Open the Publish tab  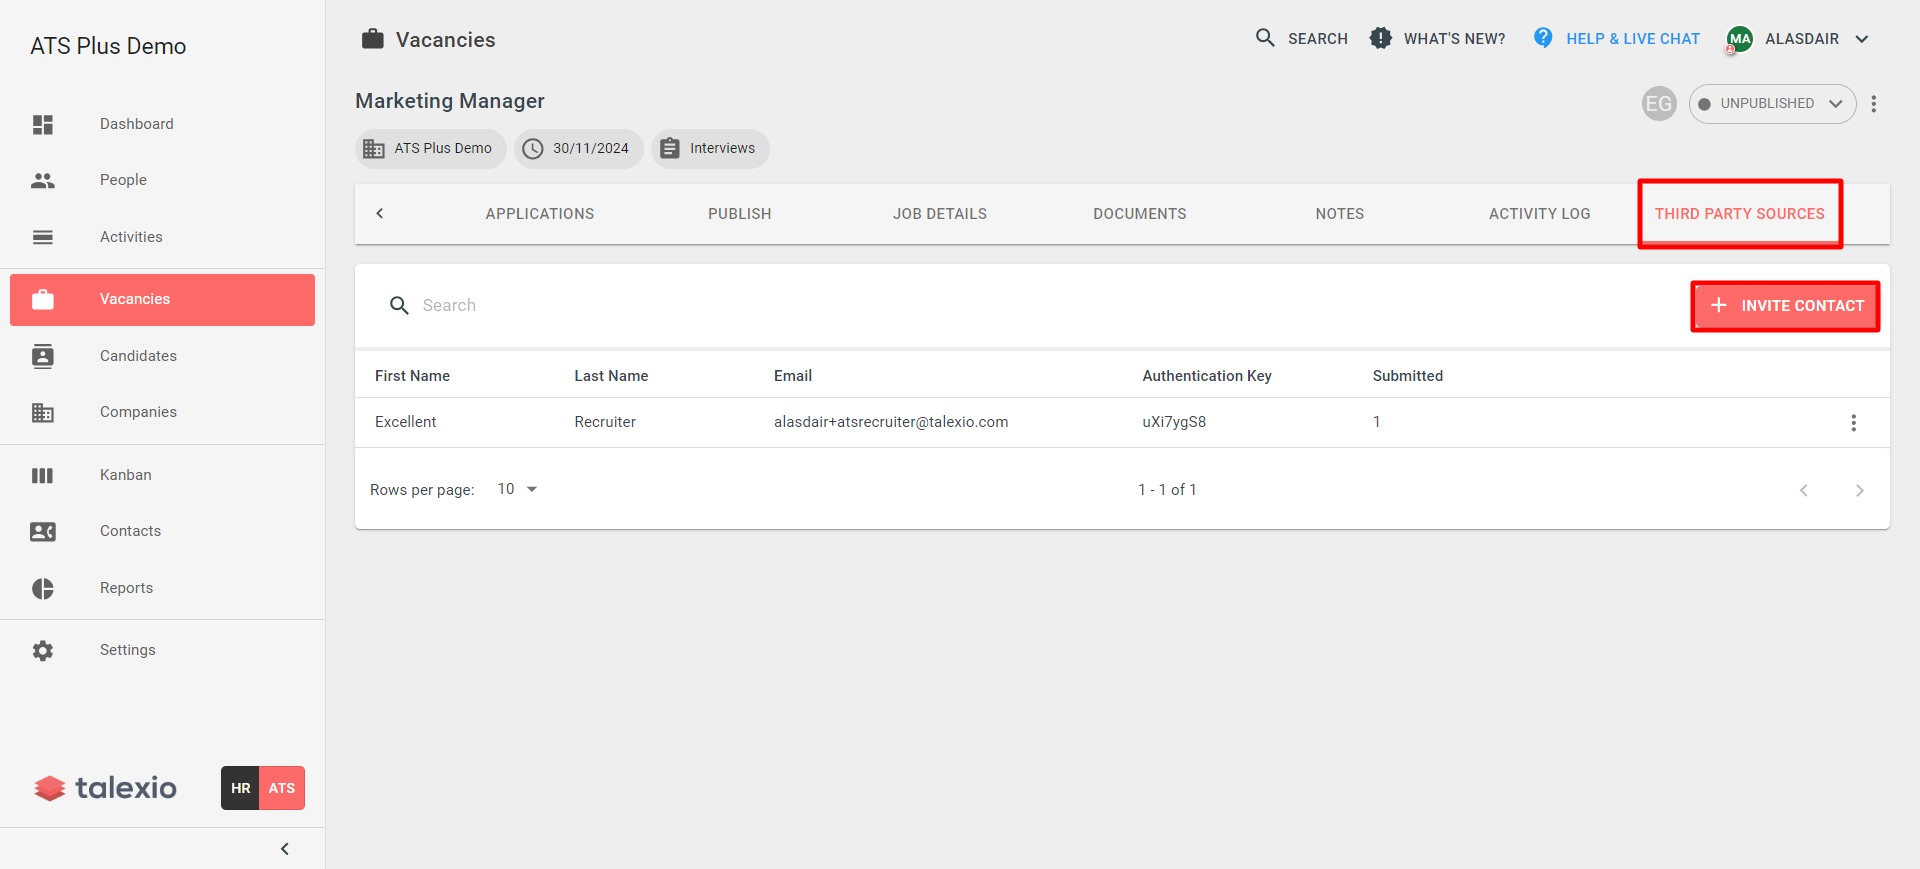[740, 214]
